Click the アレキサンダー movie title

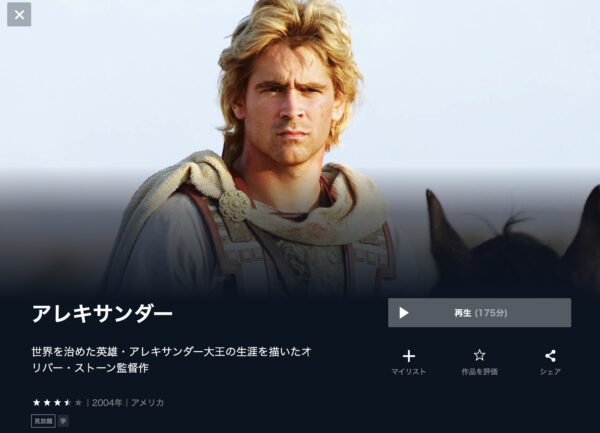pyautogui.click(x=103, y=313)
